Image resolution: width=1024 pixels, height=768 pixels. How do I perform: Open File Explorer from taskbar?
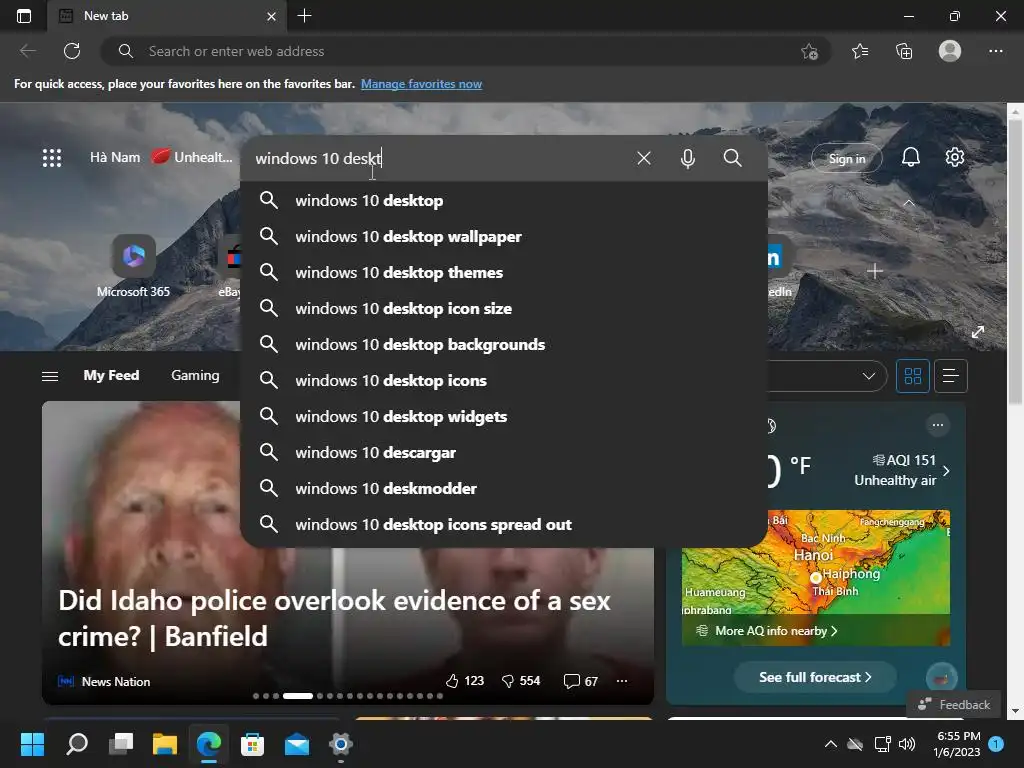click(x=165, y=744)
